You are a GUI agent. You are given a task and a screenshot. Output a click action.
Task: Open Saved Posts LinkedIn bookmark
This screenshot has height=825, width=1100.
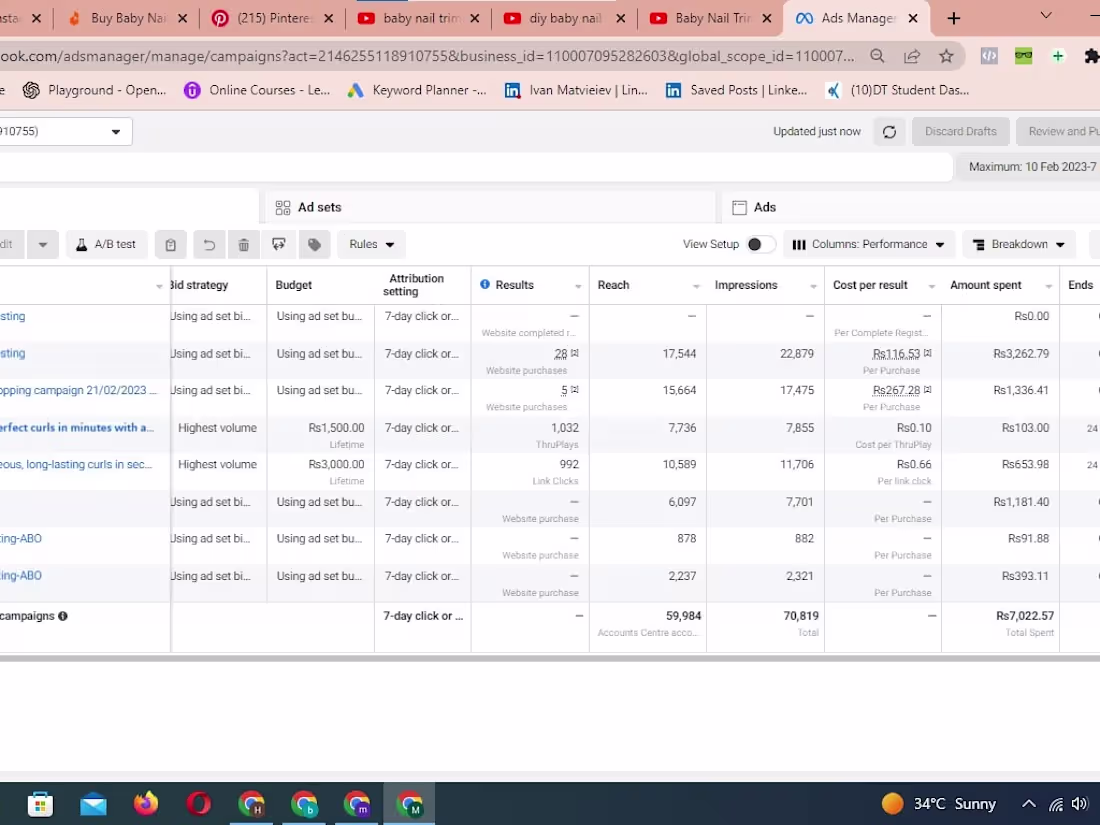pyautogui.click(x=736, y=90)
